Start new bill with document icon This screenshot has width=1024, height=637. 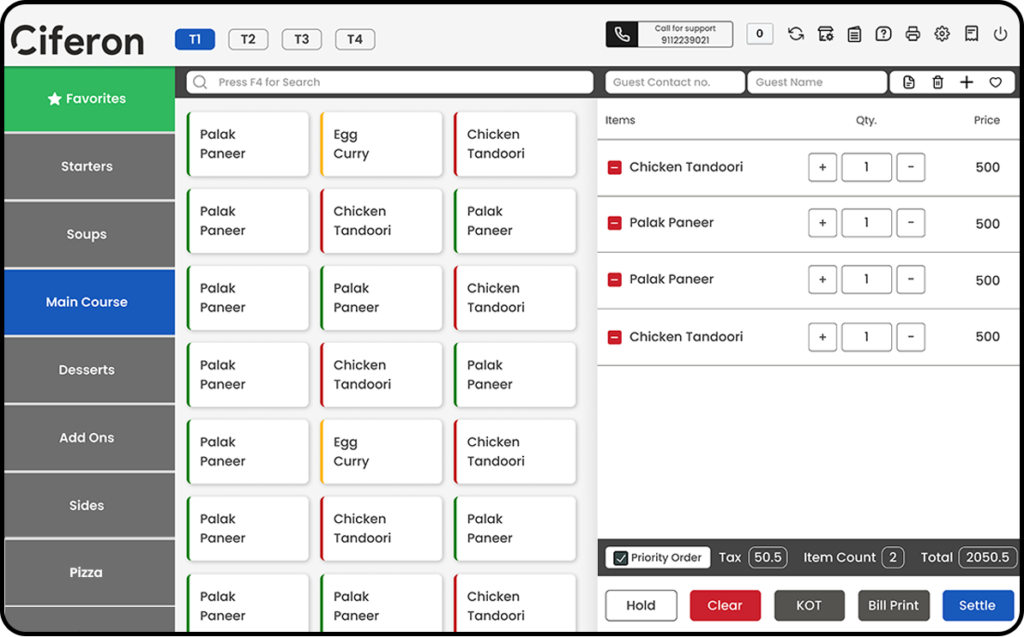(x=908, y=82)
